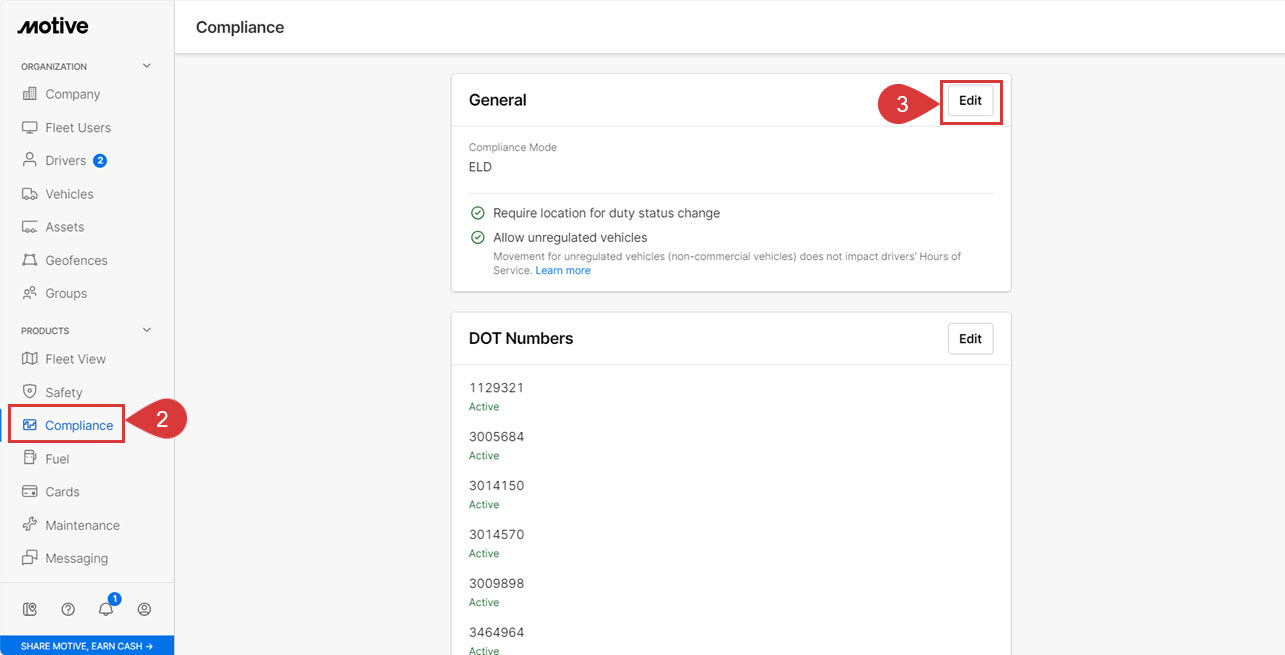1285x655 pixels.
Task: Collapse the Products section chevron
Action: [x=147, y=330]
